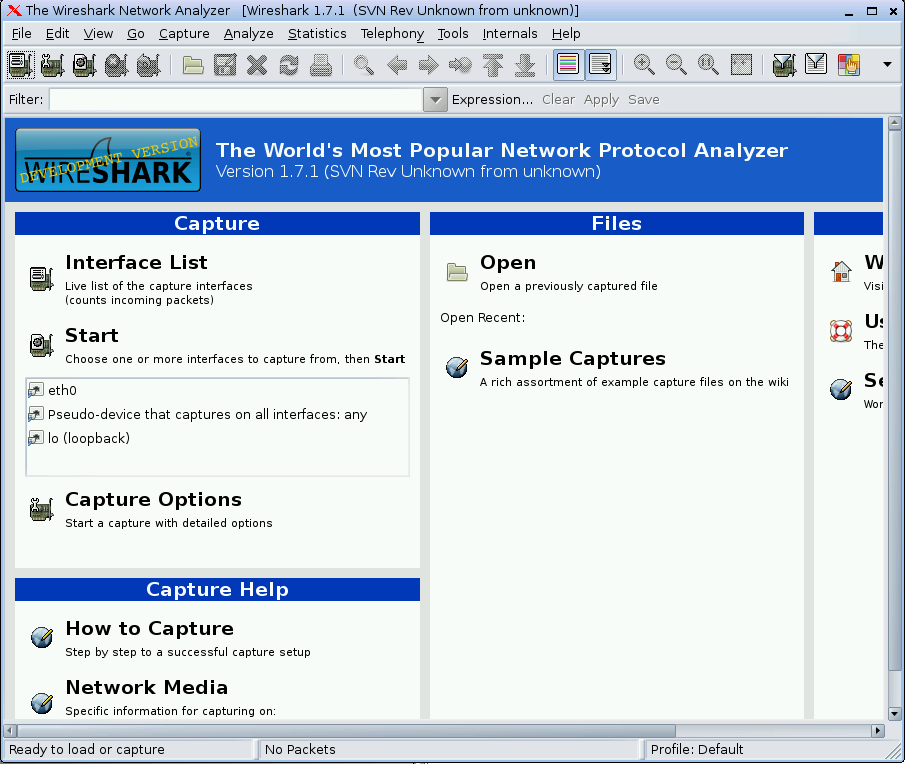The height and width of the screenshot is (764, 905).
Task: Select the lo (loopback) interface
Action: [x=218, y=438]
